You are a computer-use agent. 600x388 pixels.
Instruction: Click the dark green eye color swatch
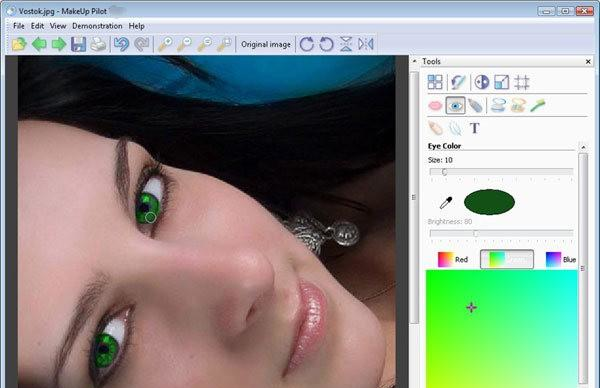point(489,202)
